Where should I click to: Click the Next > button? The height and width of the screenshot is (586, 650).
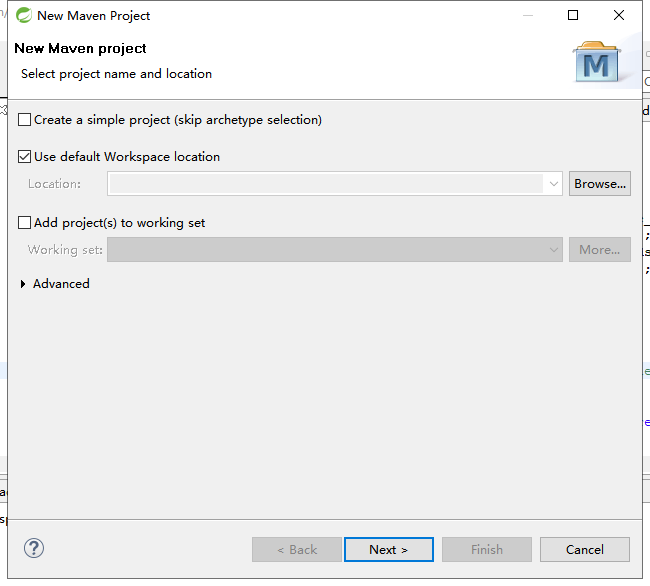click(x=388, y=550)
